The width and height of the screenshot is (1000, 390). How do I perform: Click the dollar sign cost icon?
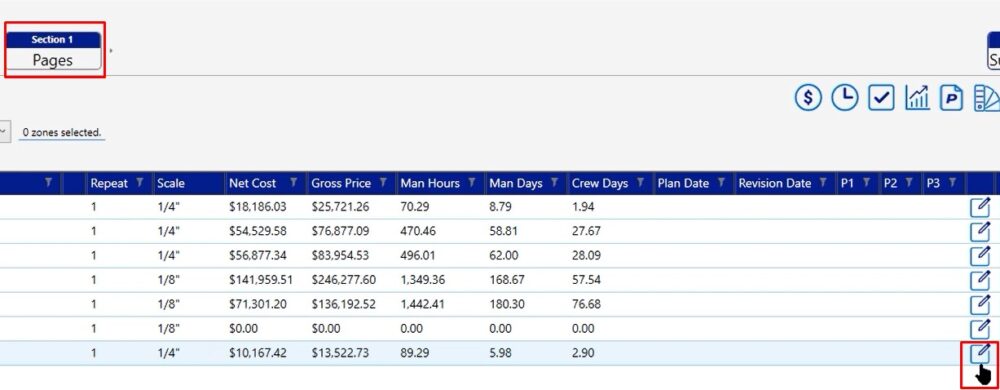(808, 98)
